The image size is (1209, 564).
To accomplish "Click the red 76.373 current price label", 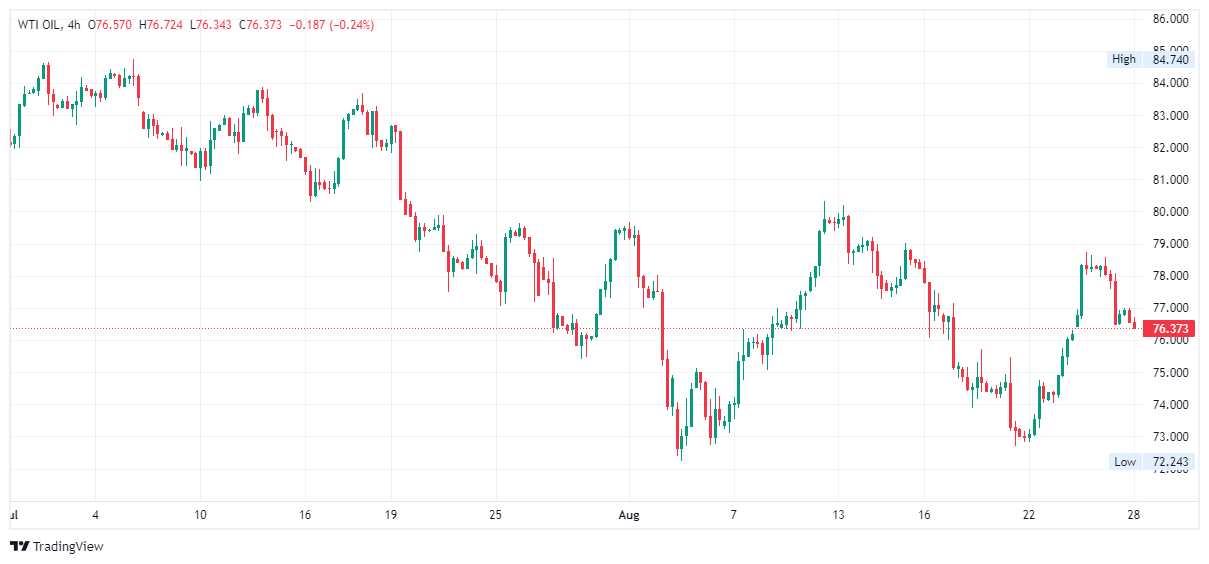I will [1170, 329].
